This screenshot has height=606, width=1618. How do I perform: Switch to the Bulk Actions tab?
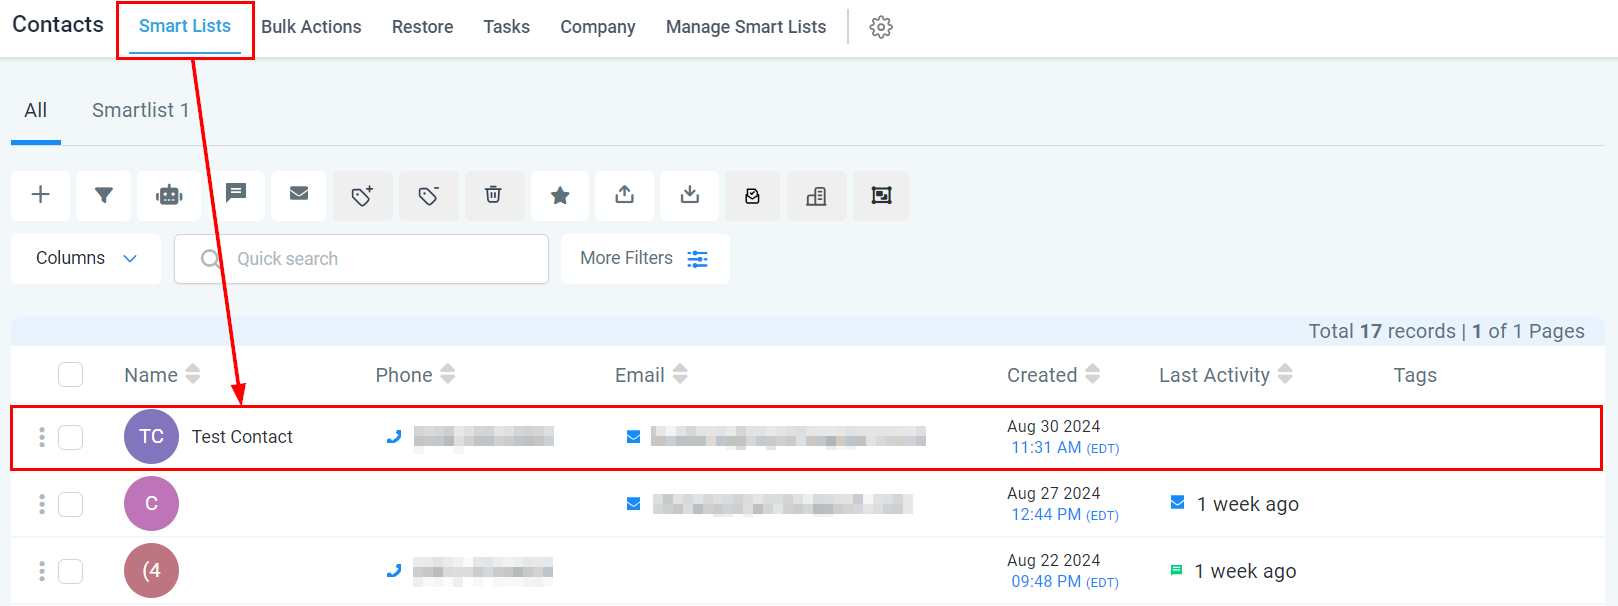pyautogui.click(x=311, y=27)
